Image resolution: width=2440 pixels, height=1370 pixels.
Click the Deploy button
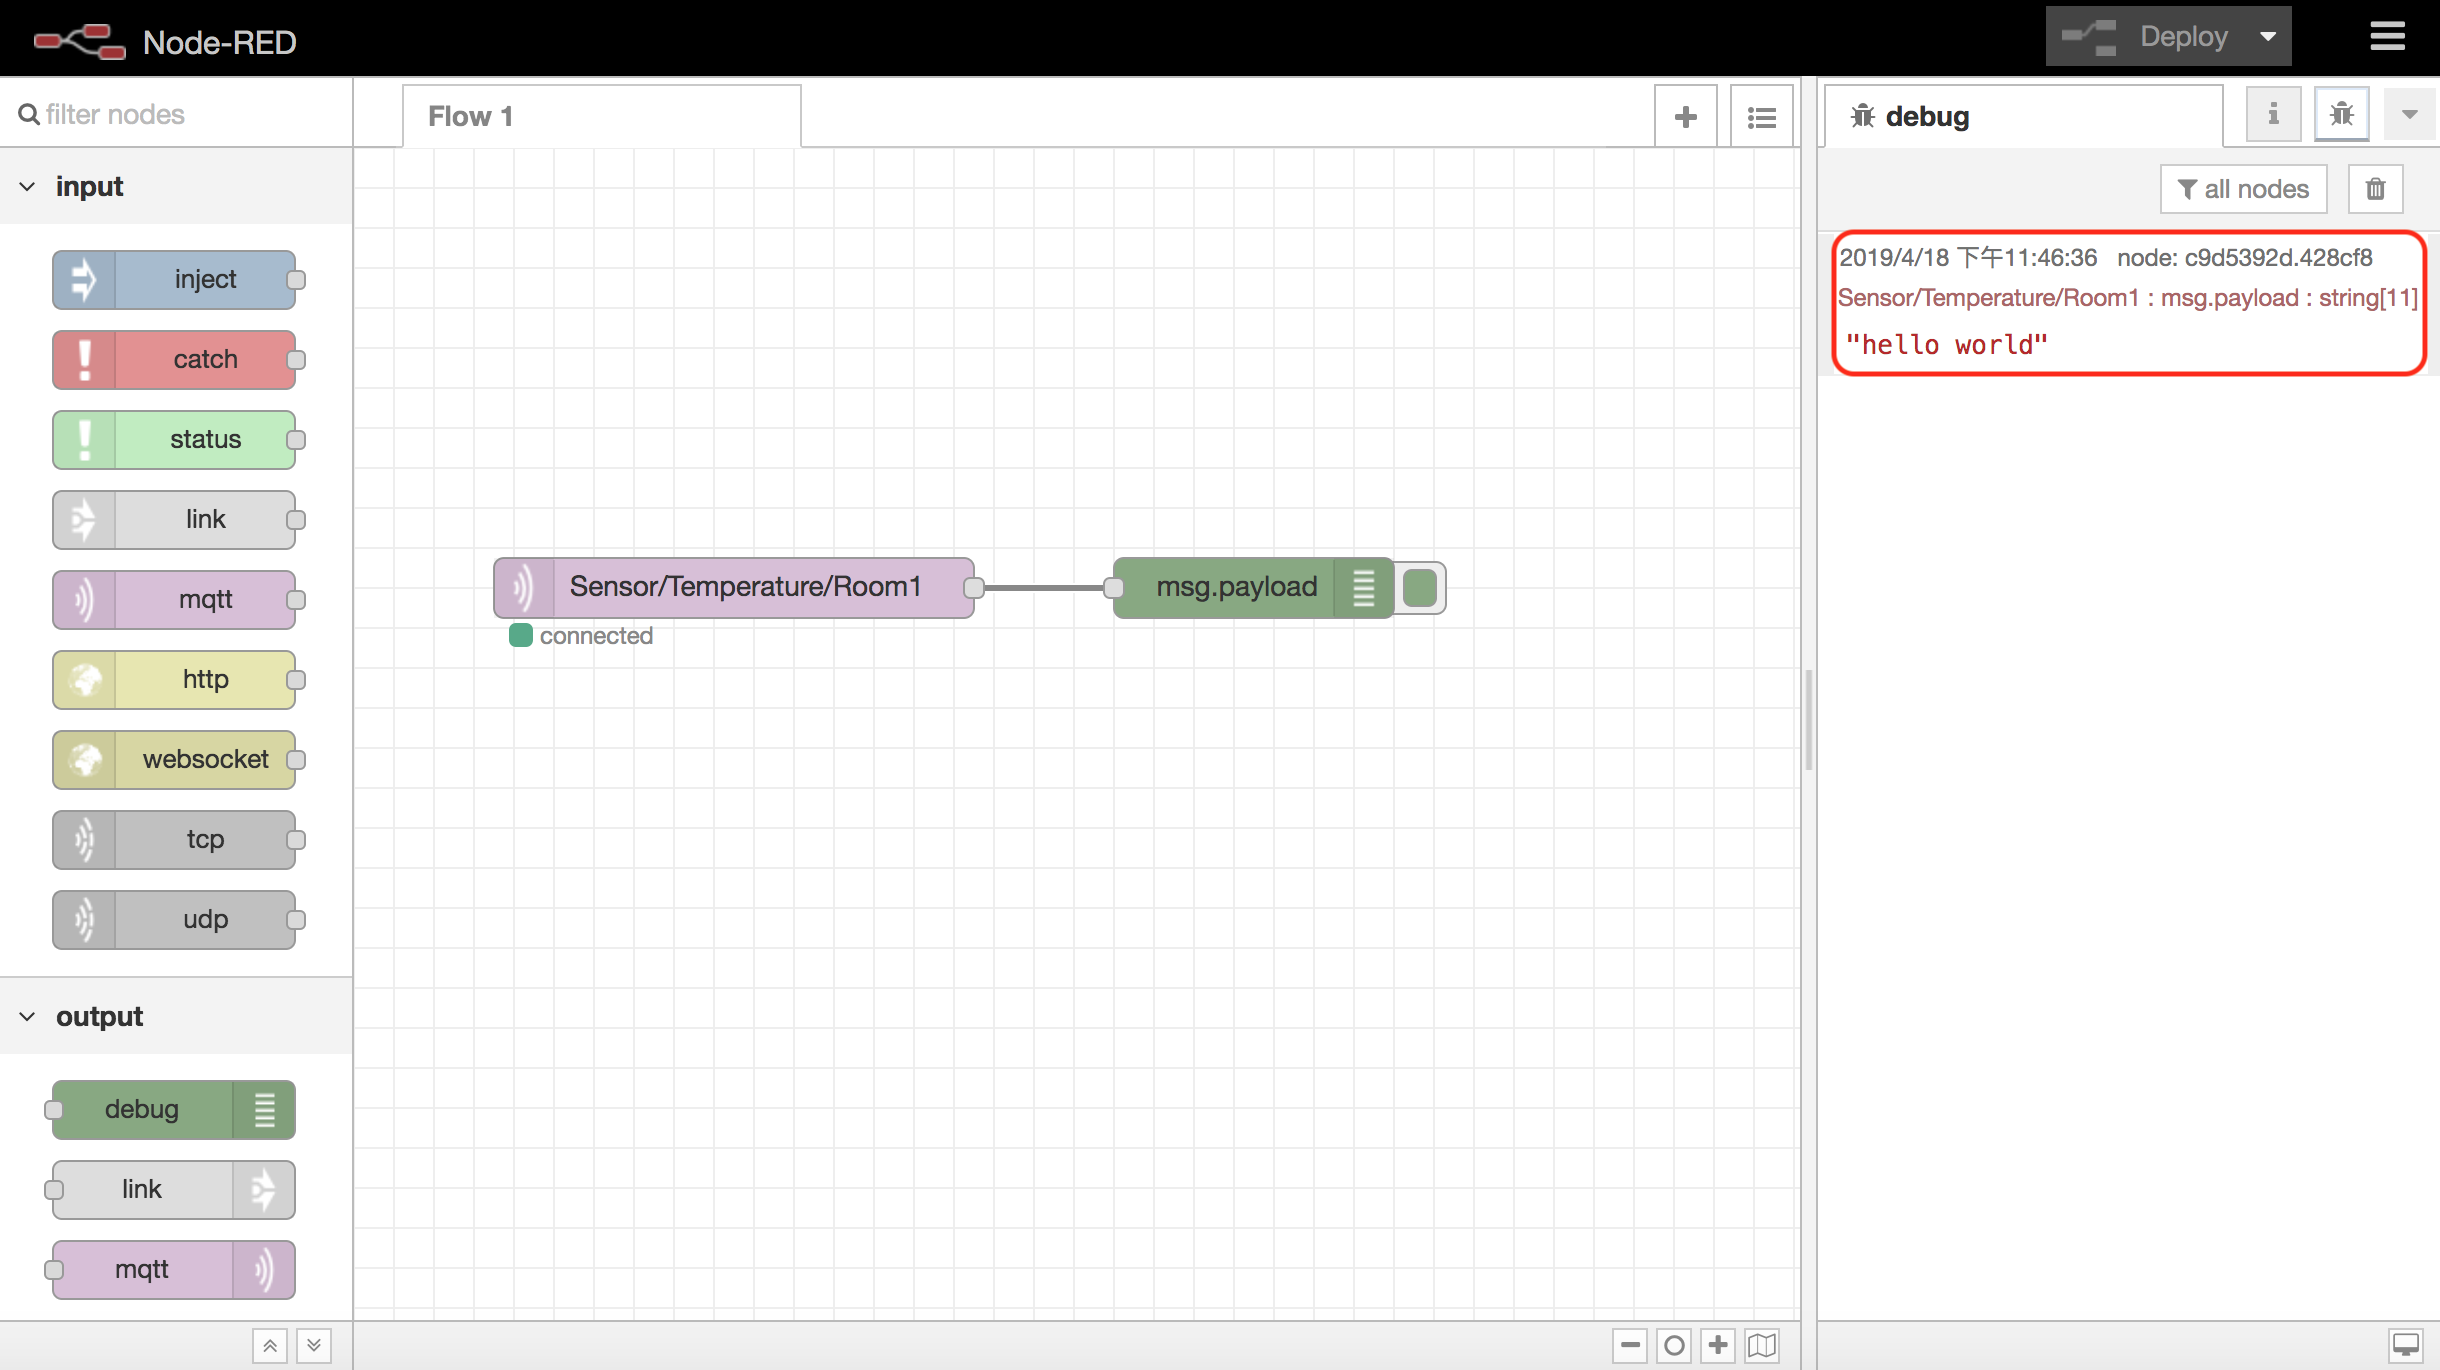(x=2145, y=37)
